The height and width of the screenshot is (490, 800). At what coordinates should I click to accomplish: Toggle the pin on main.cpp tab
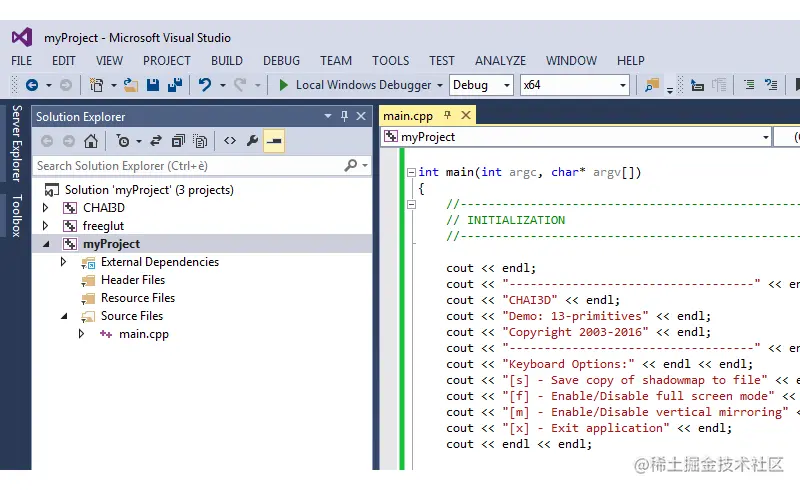coord(447,115)
